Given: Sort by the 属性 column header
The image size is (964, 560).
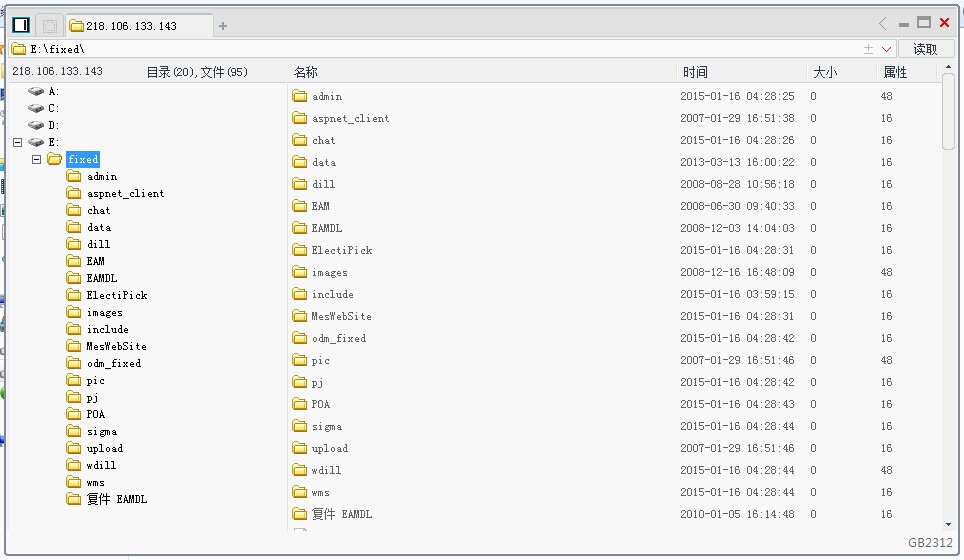Looking at the screenshot, I should [895, 73].
